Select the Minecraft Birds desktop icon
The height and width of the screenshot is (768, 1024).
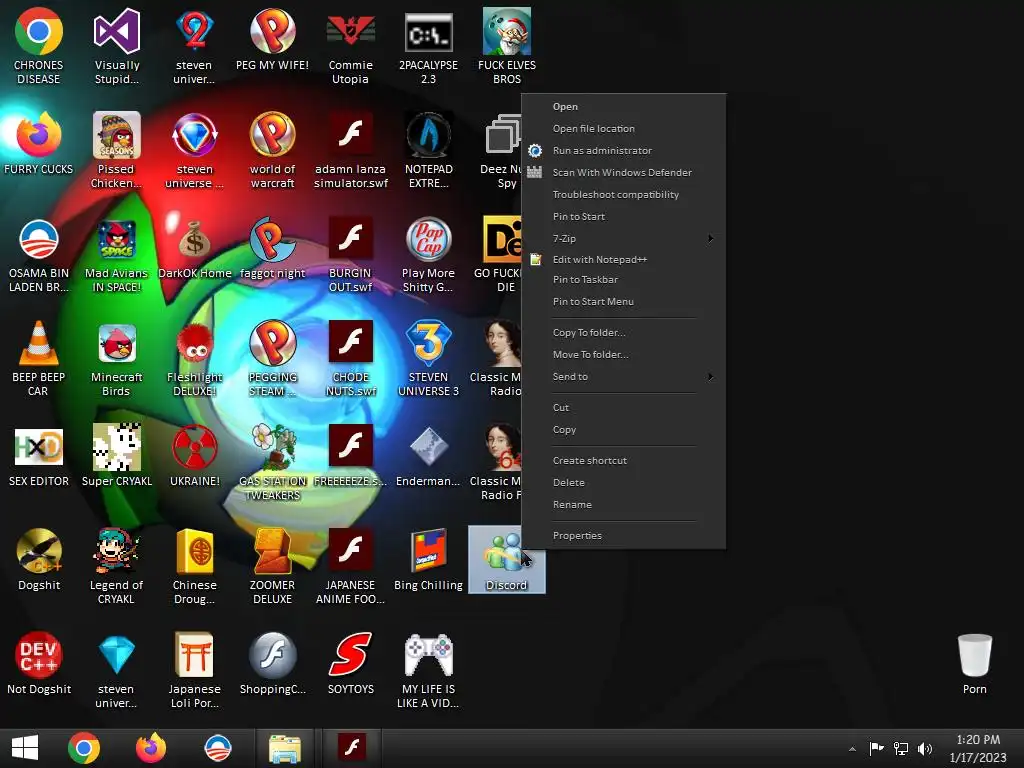116,358
